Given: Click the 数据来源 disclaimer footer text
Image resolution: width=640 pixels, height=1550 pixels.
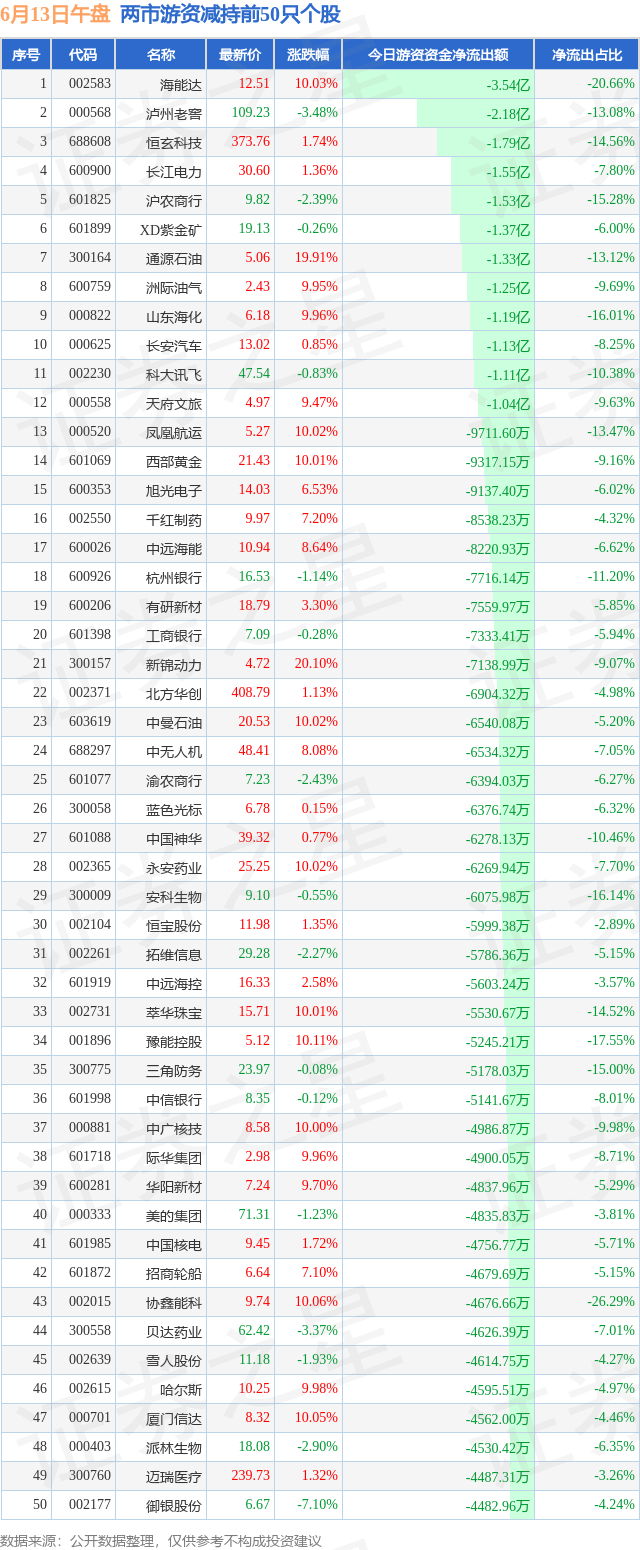Looking at the screenshot, I should (x=161, y=1541).
